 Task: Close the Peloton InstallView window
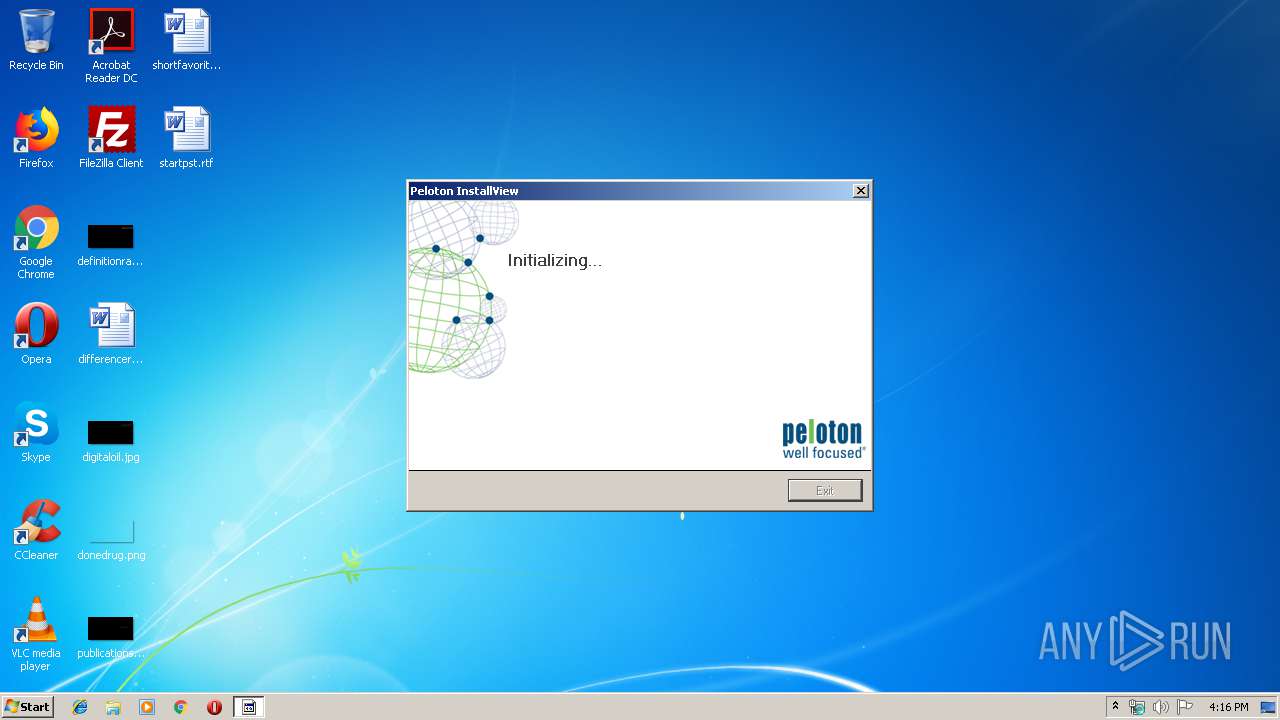[x=861, y=191]
